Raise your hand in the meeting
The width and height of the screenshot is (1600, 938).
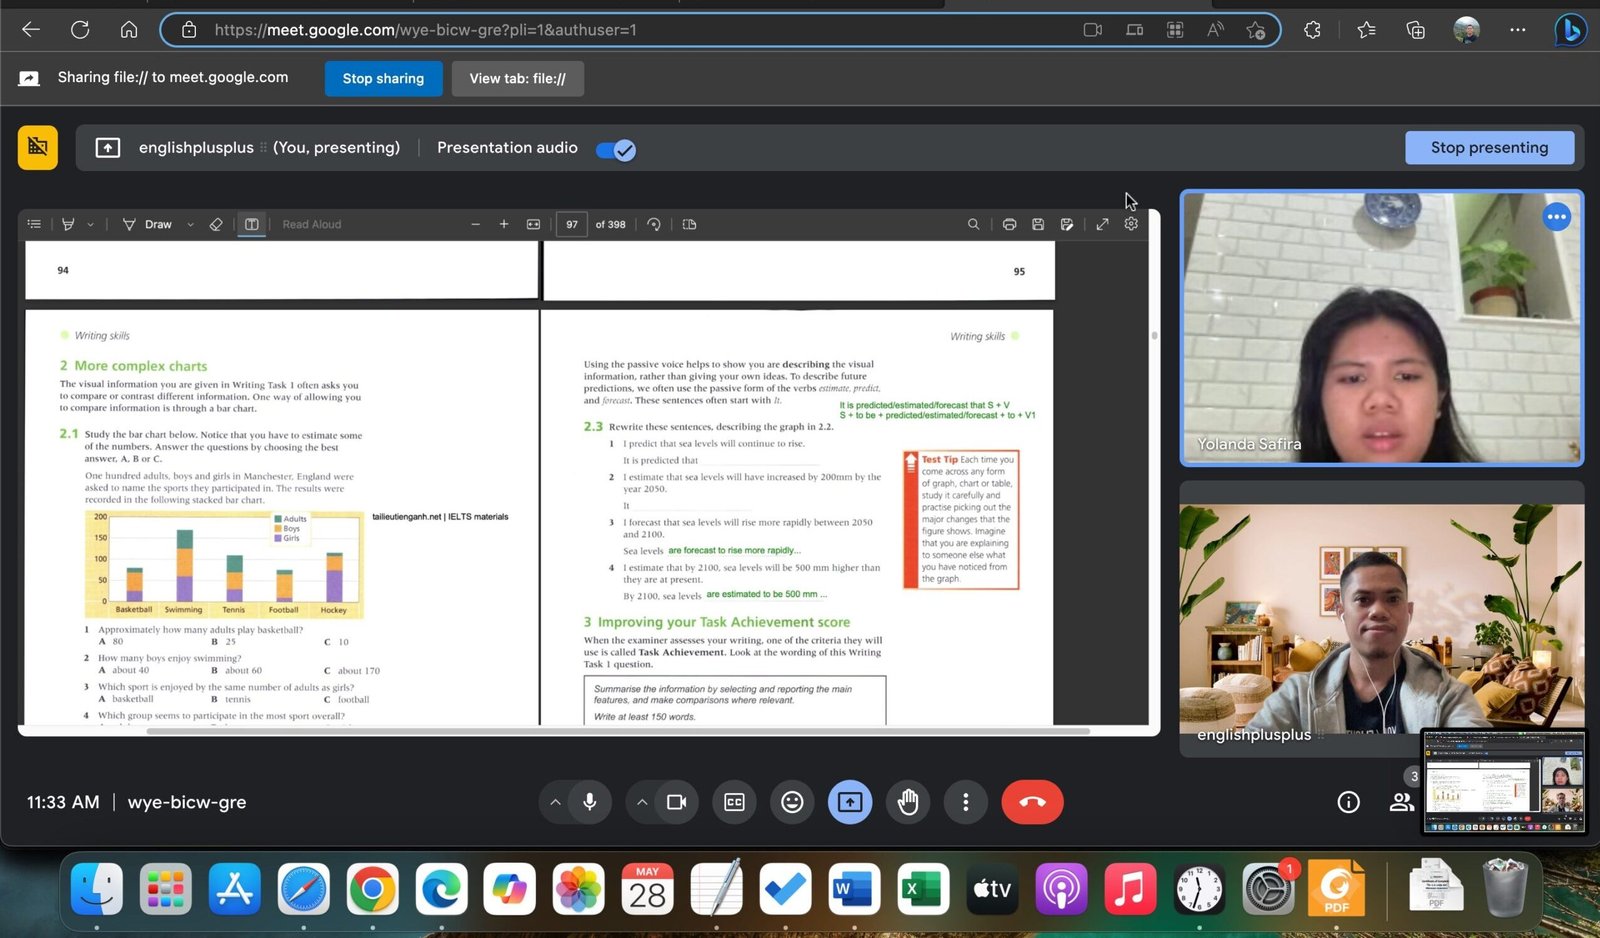coord(908,802)
